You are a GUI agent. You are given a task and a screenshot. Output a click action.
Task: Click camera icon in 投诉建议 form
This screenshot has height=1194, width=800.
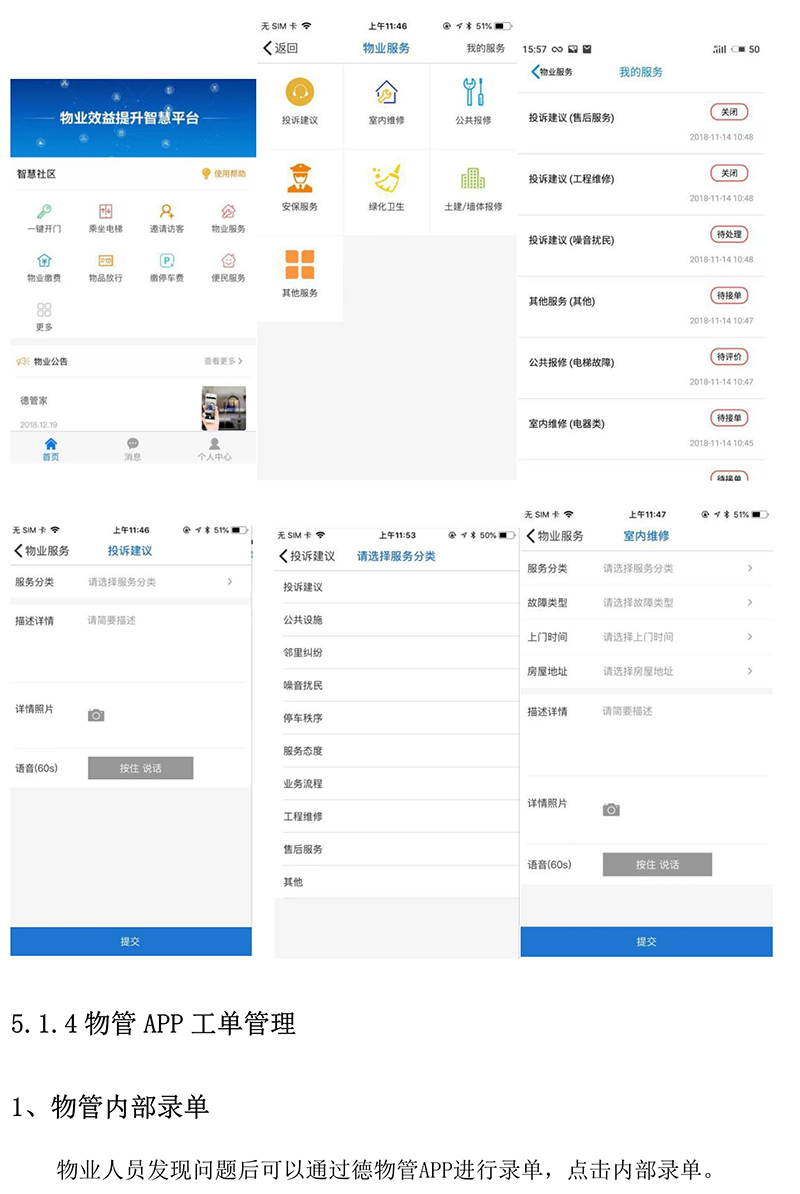(x=96, y=715)
